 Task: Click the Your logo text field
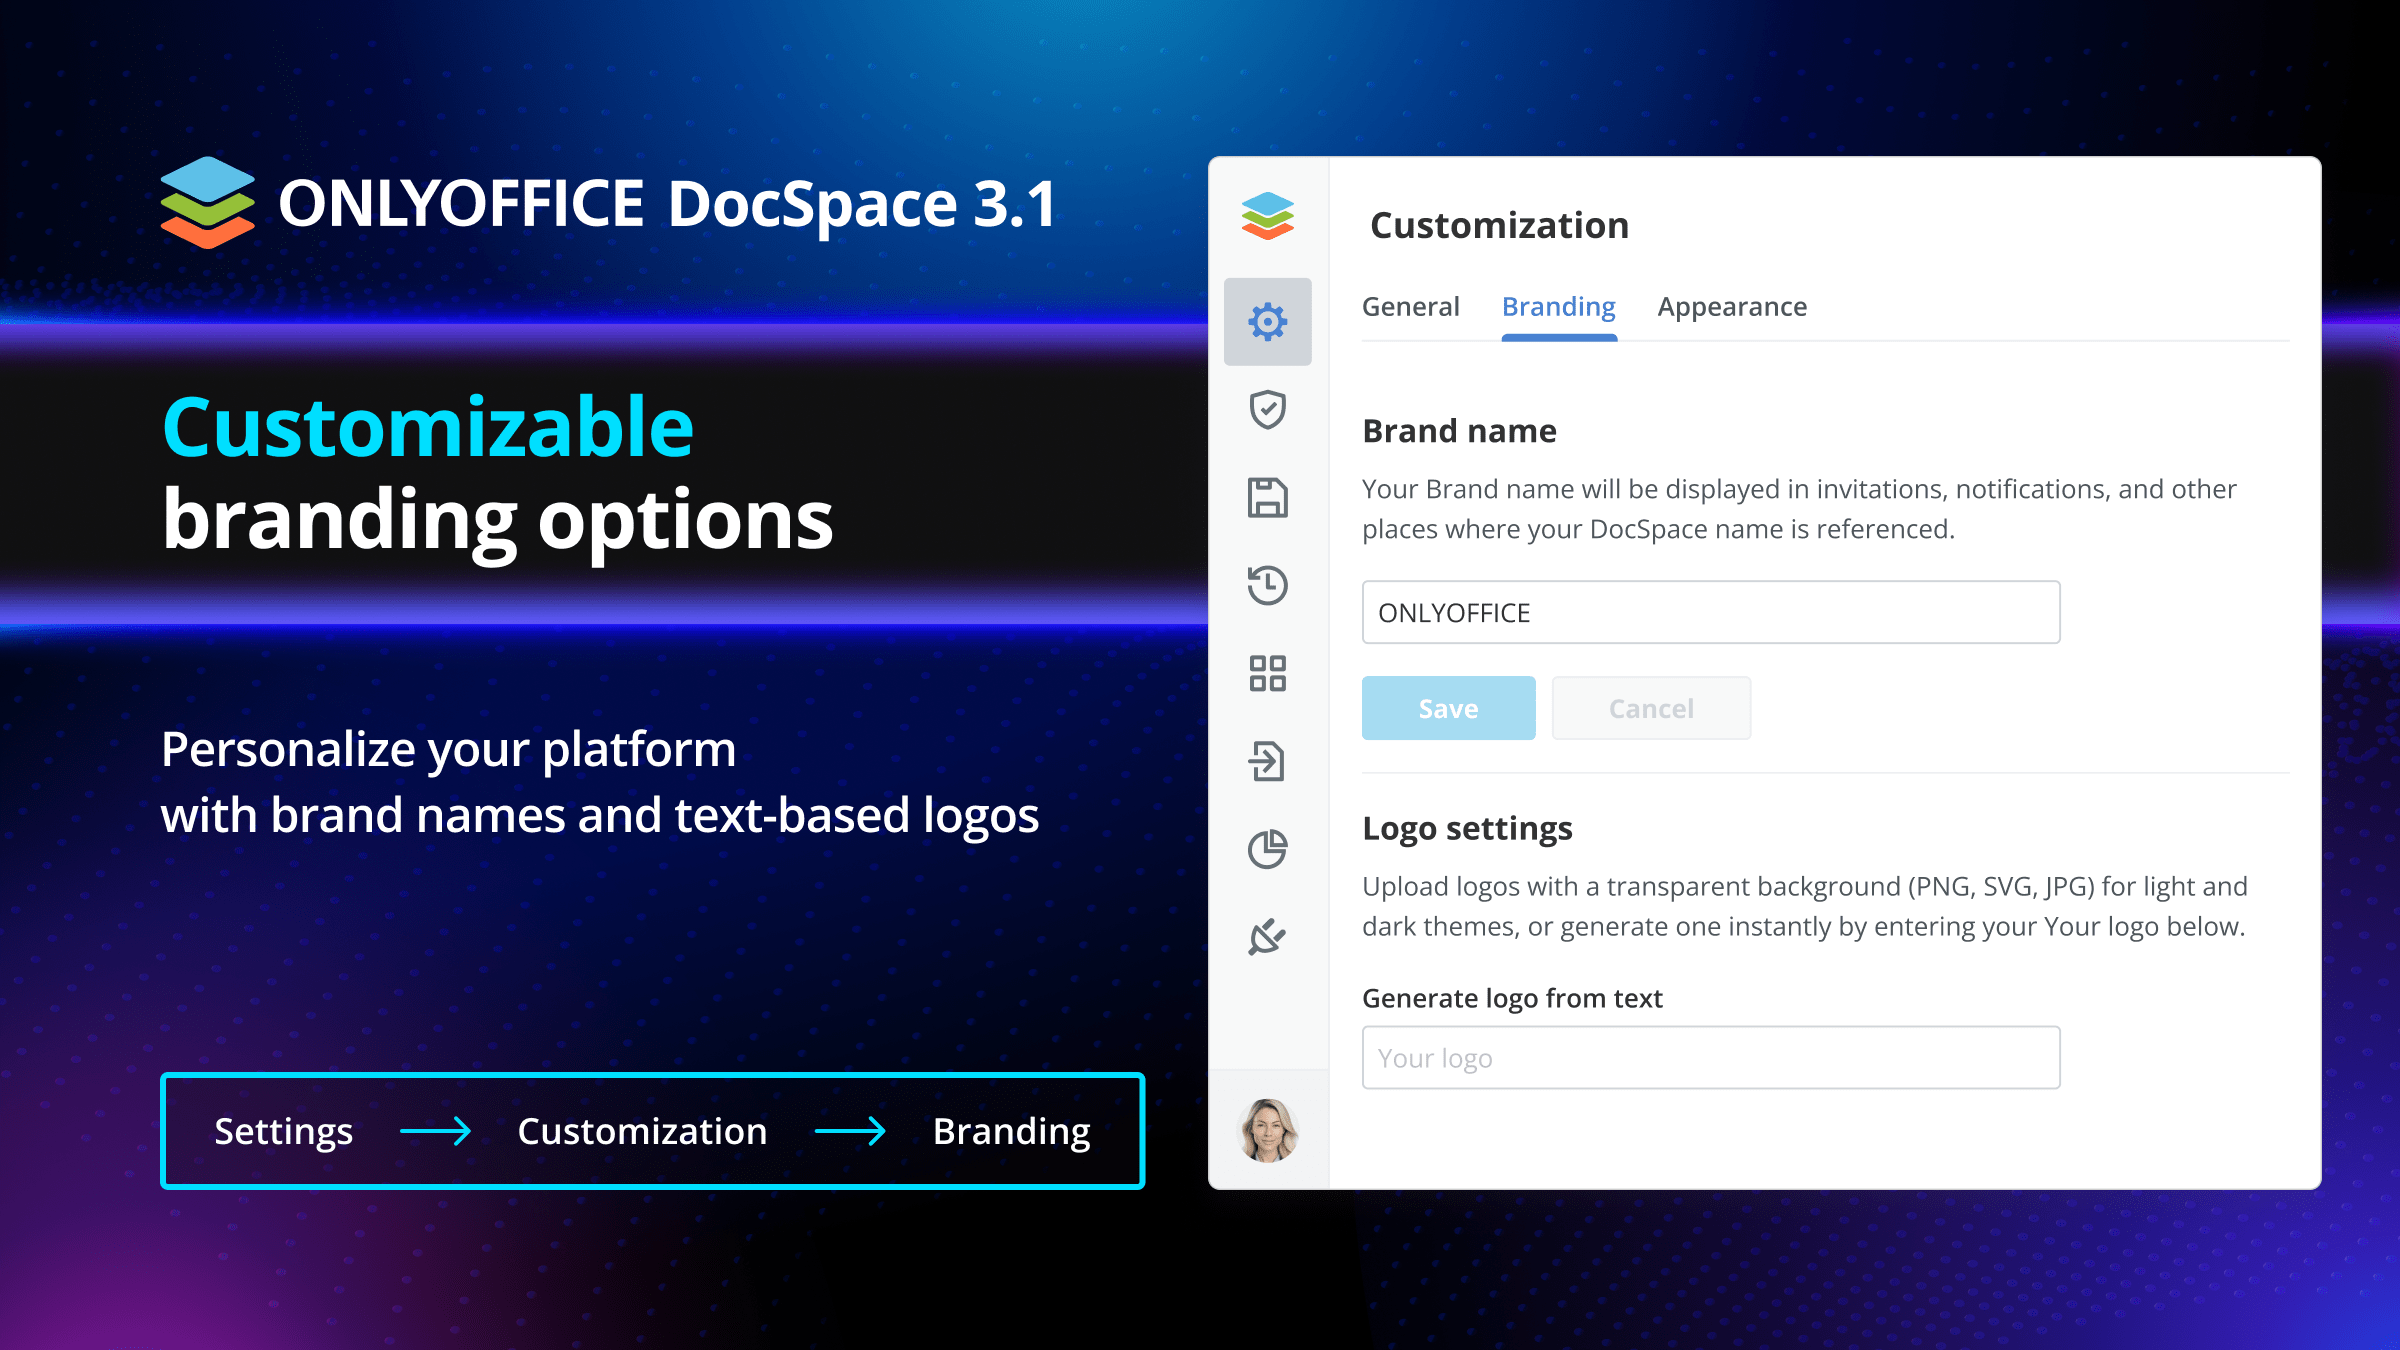point(1710,1058)
